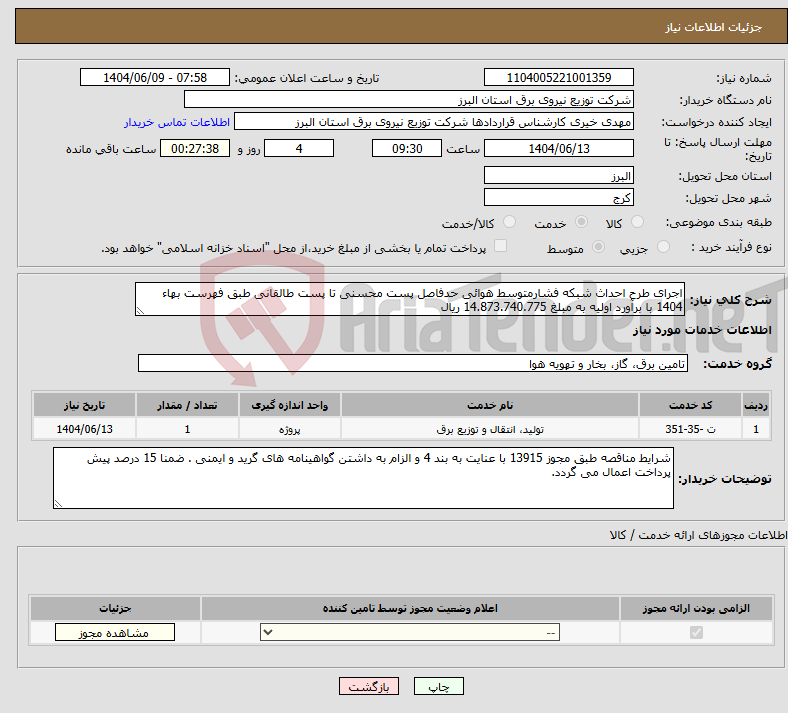788x713 pixels.
Task: Click the بازگشت back button
Action: click(x=369, y=686)
